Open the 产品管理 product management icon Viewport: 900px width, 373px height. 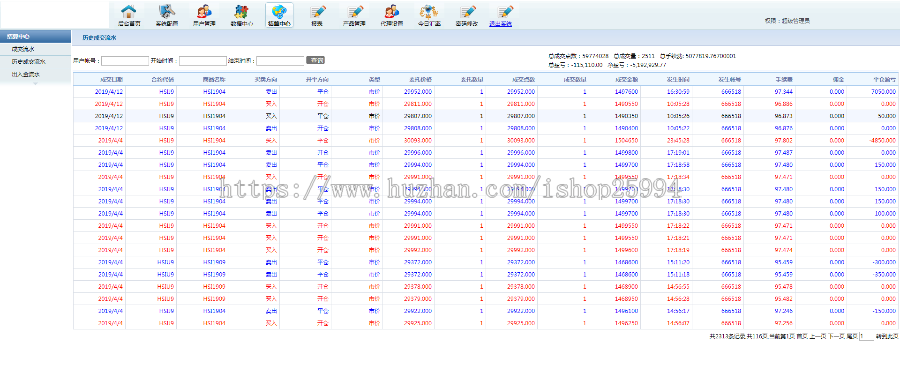(x=355, y=15)
